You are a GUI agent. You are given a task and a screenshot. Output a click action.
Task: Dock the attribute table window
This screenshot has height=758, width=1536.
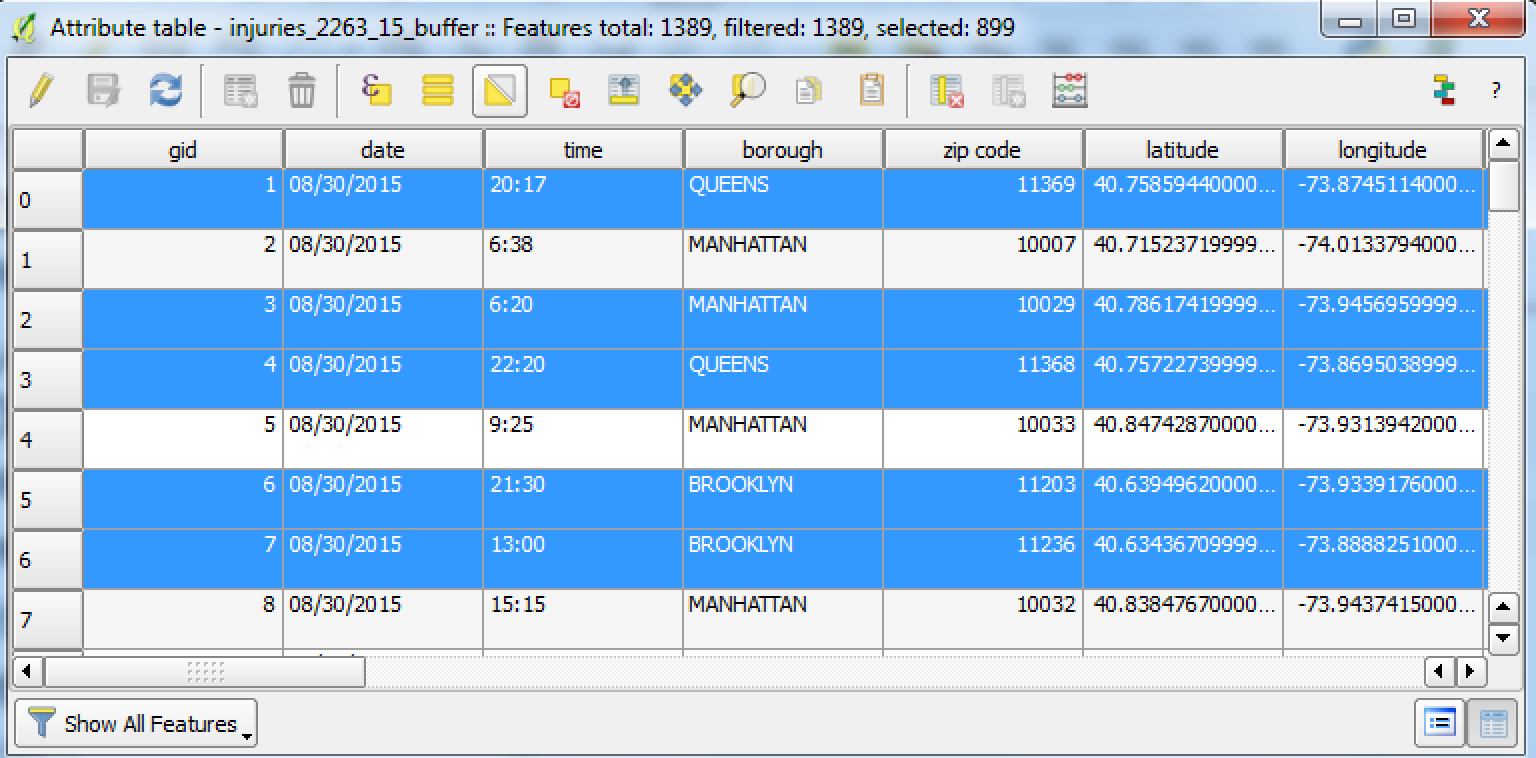[x=1443, y=91]
